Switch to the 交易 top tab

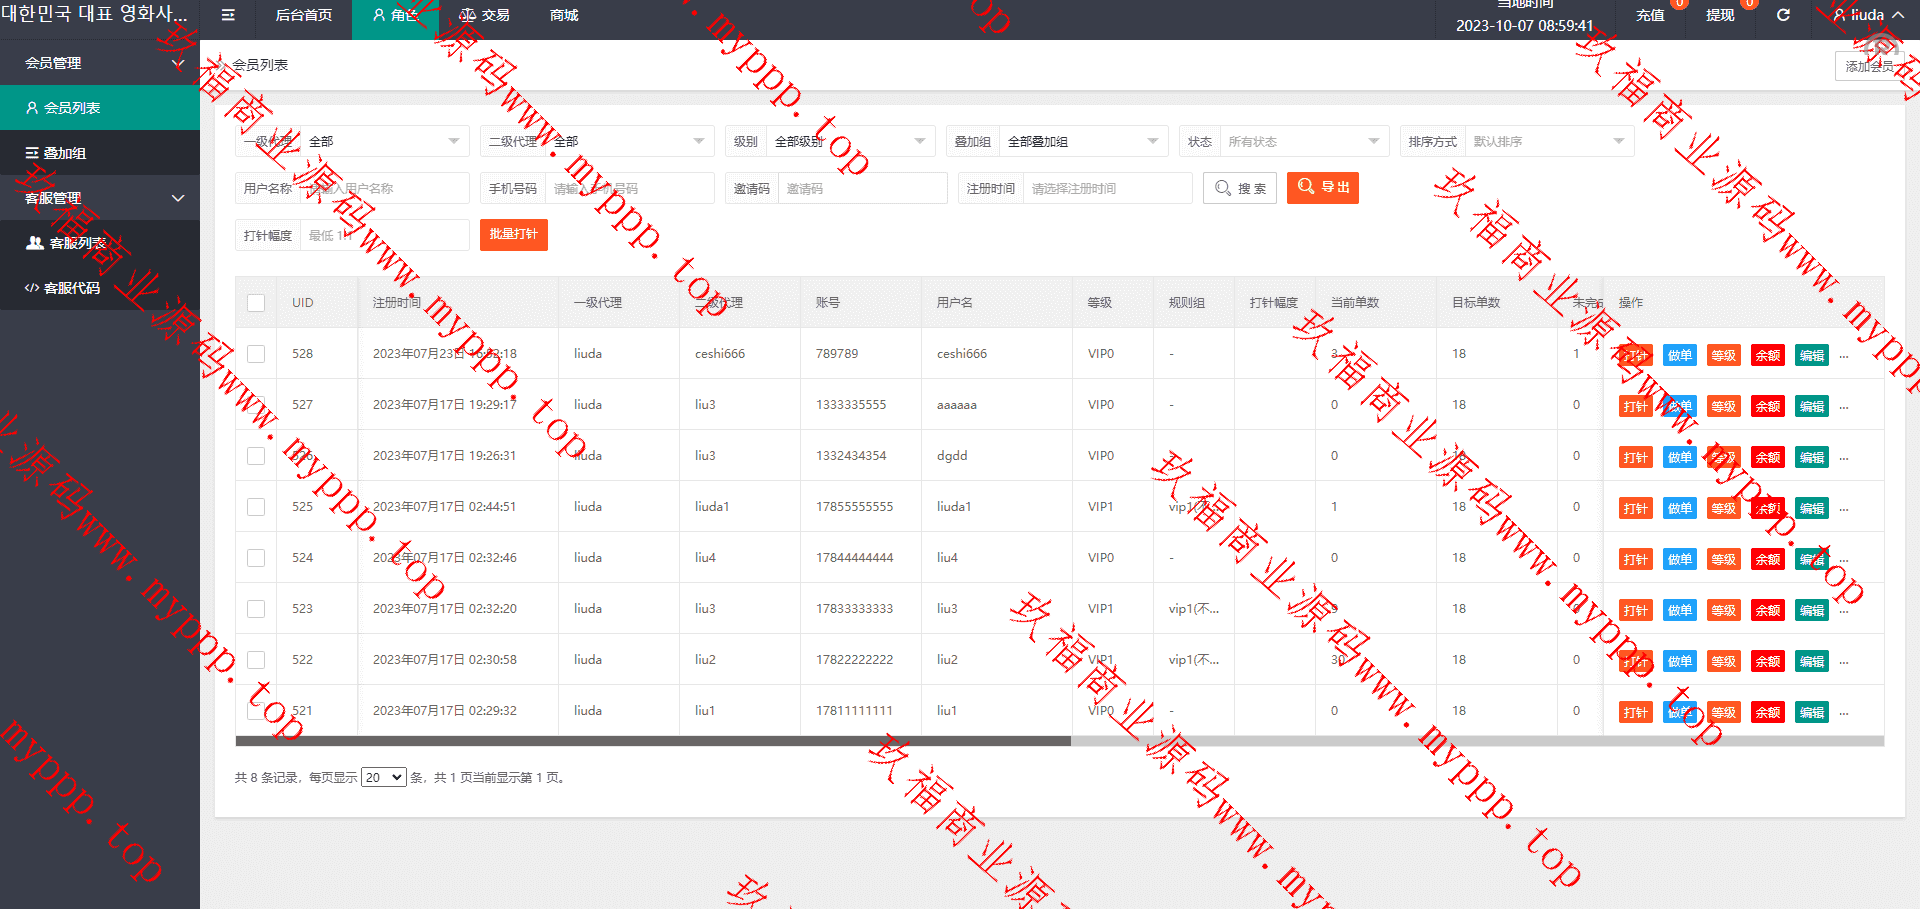point(485,15)
